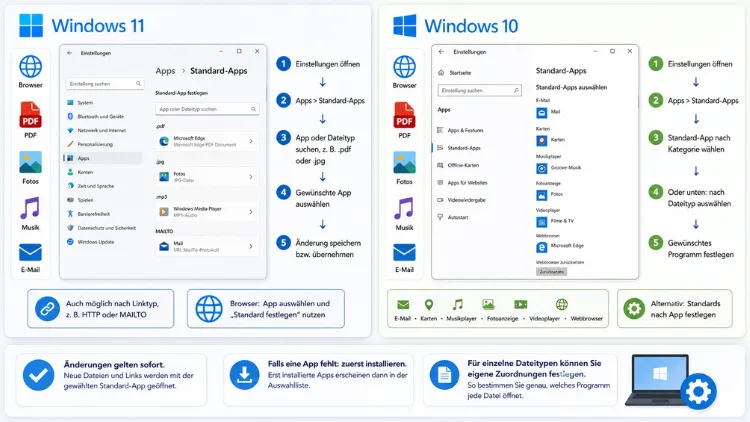Click the E-Mail envelope icon in the Windows 11 panel
Viewport: 750px width, 422px height.
point(30,252)
